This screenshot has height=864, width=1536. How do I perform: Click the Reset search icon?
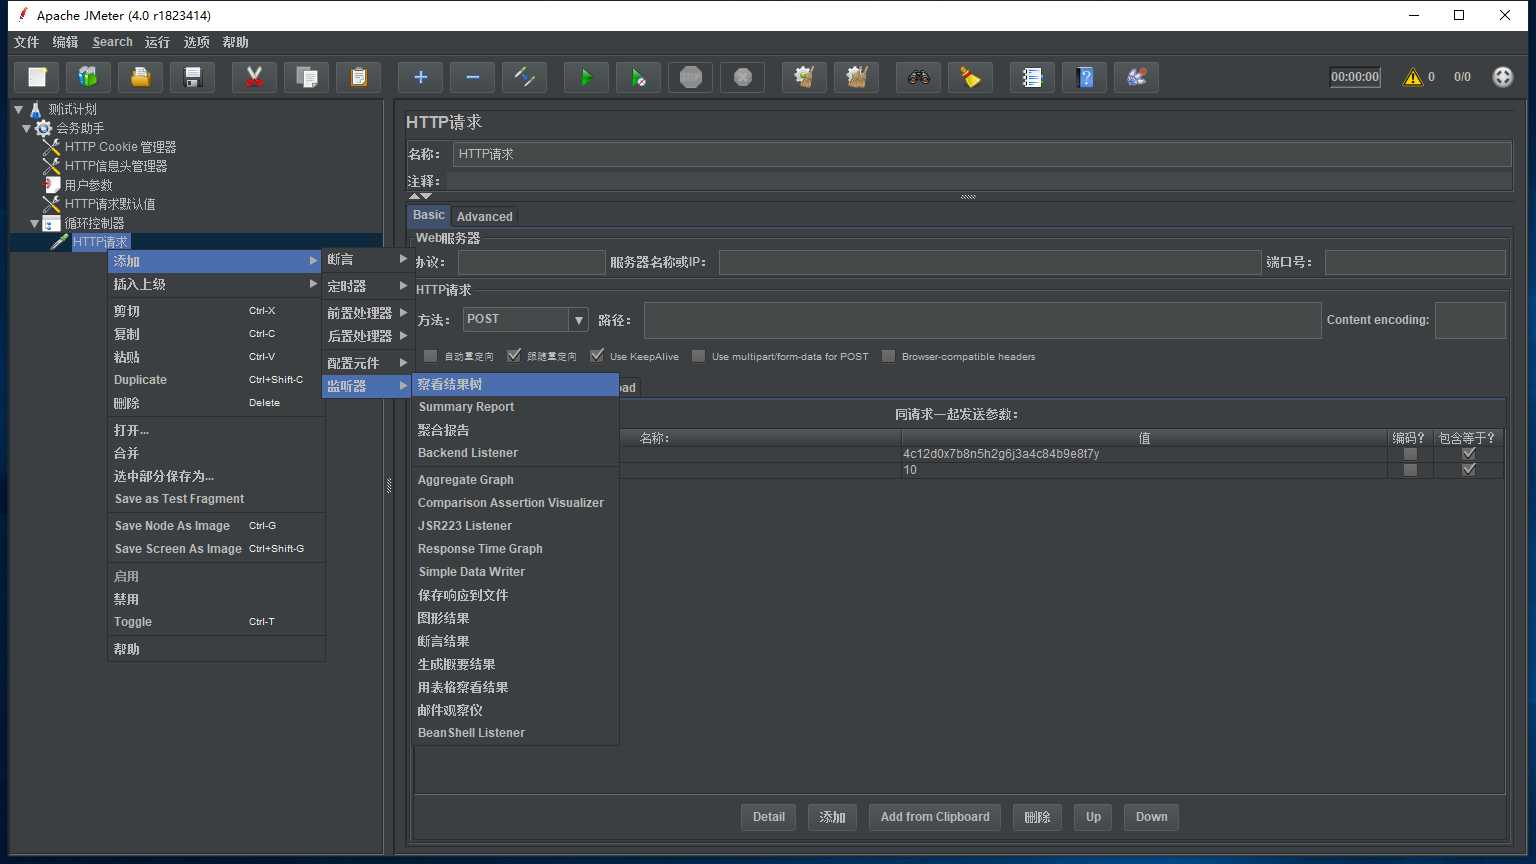tap(970, 77)
